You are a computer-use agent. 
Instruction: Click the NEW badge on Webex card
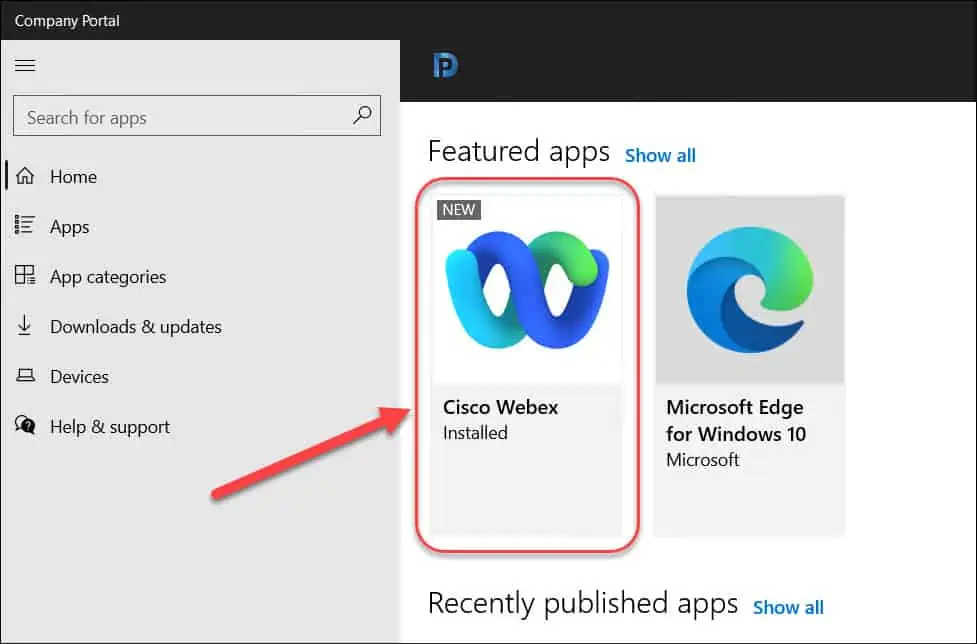pos(459,210)
